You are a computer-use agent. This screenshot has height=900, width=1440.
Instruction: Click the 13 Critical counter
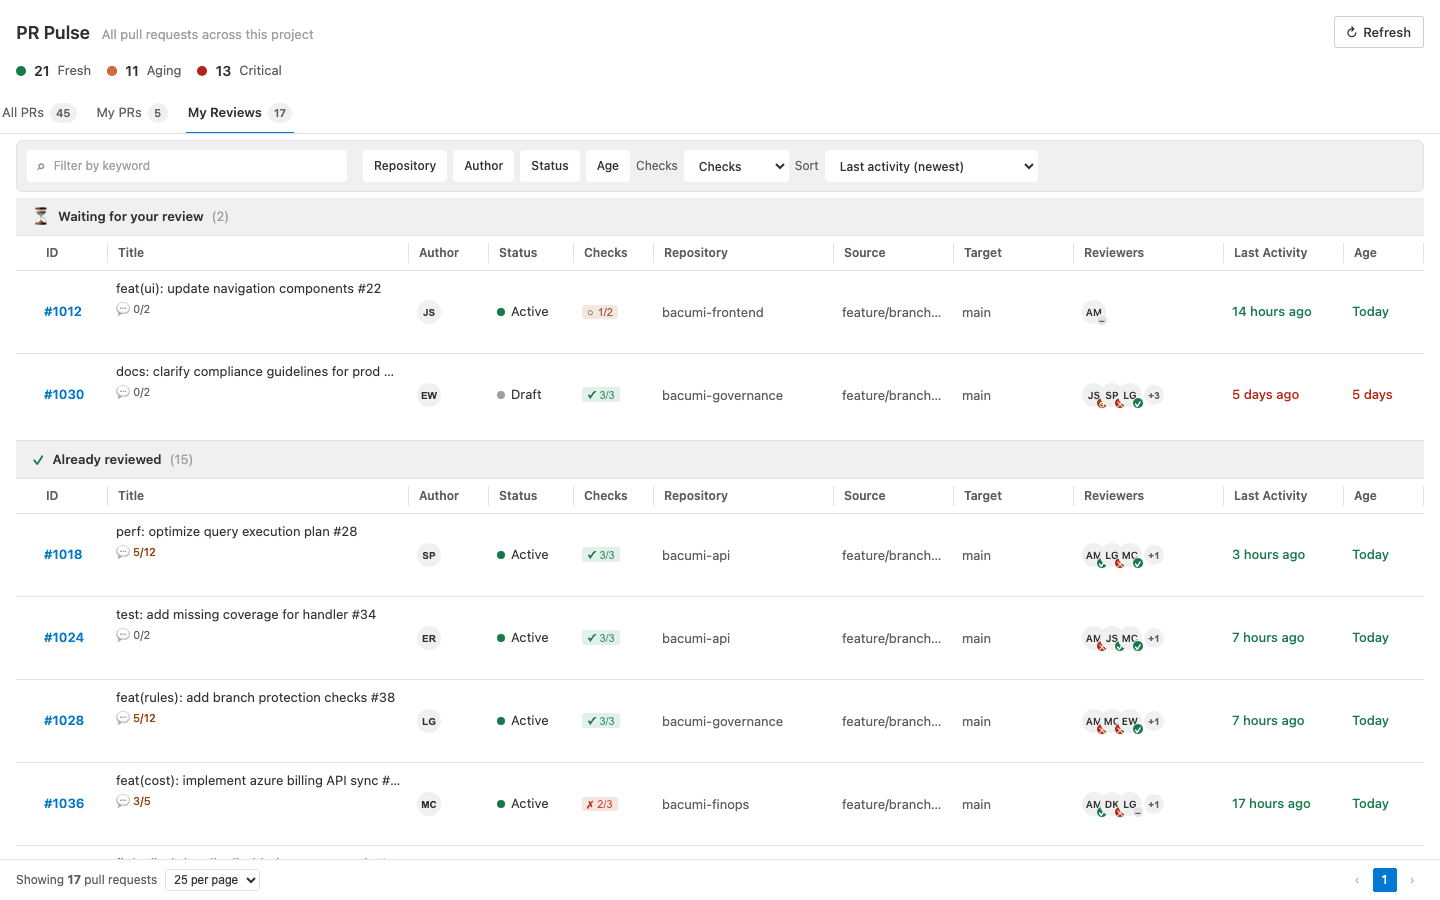click(240, 71)
